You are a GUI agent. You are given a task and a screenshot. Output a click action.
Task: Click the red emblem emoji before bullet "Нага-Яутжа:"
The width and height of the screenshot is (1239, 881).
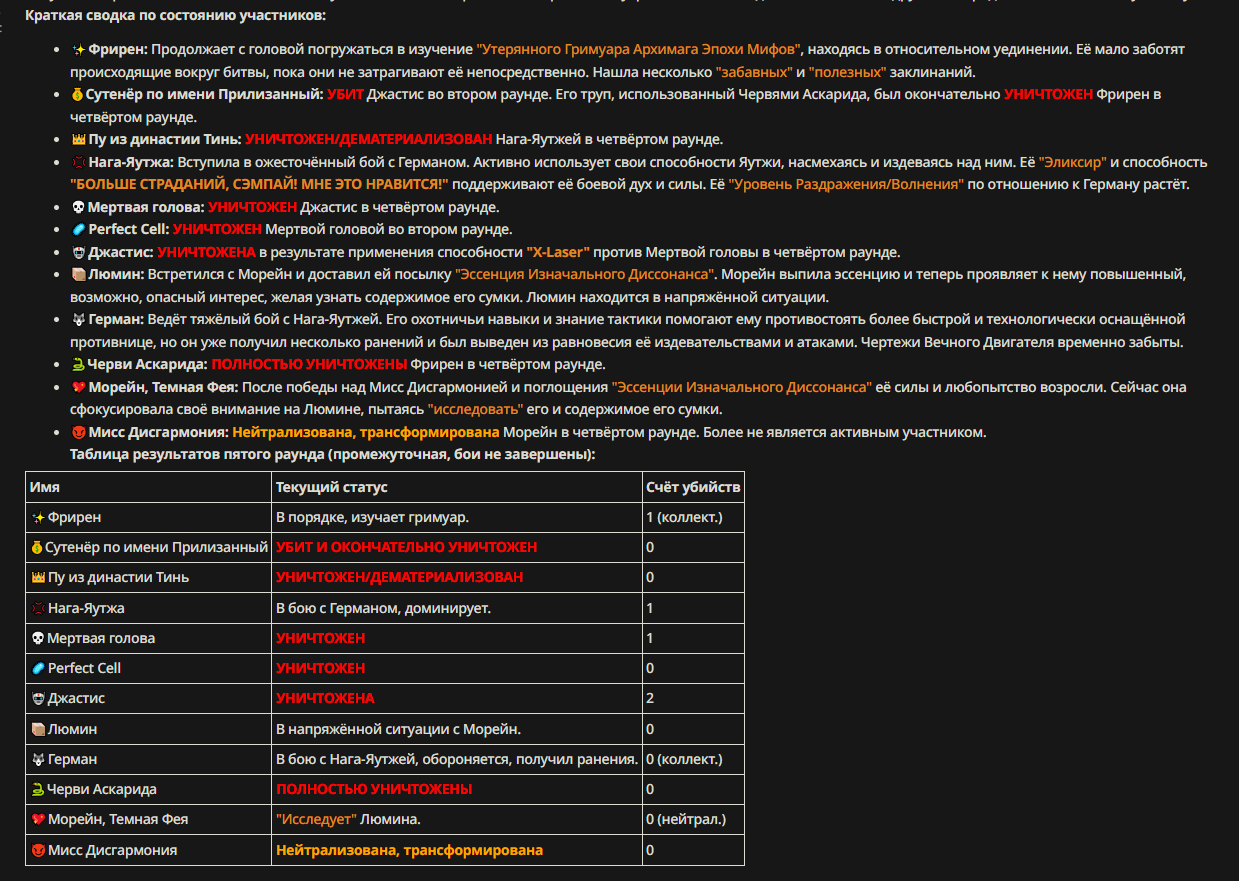click(x=79, y=162)
